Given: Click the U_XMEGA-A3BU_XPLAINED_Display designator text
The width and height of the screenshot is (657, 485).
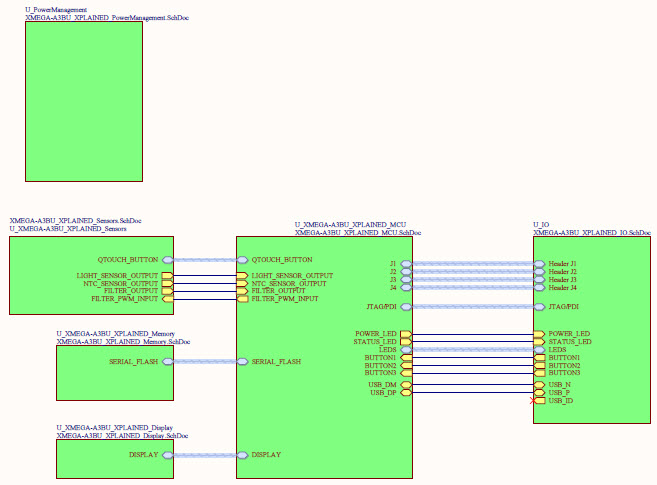Looking at the screenshot, I should [115, 428].
